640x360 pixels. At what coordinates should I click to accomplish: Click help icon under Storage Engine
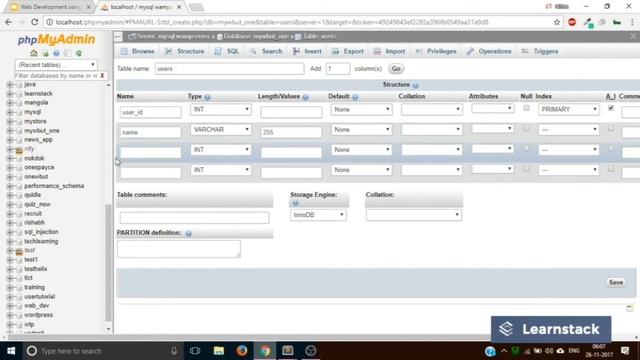click(295, 203)
